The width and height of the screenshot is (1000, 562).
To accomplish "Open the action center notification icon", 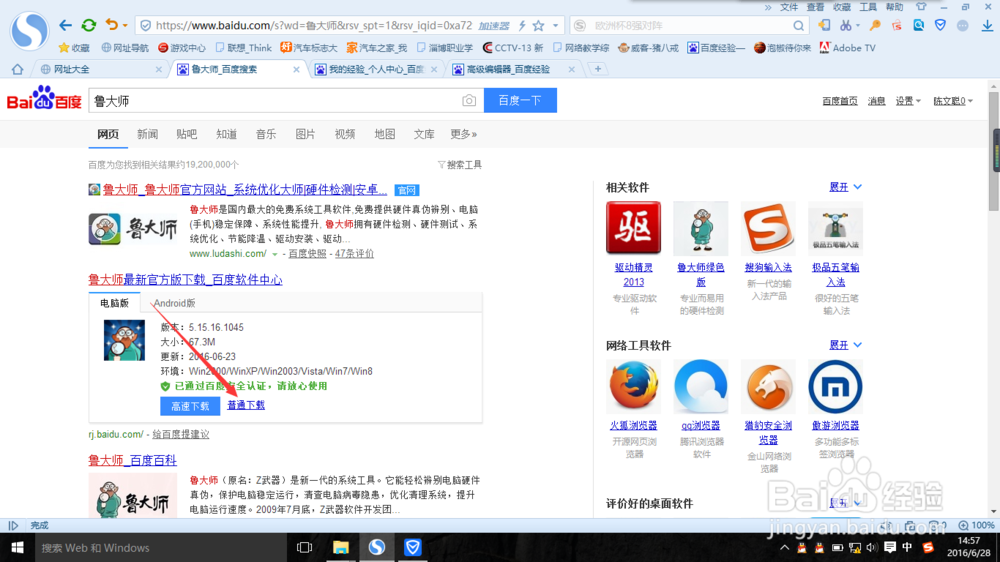I will pyautogui.click(x=890, y=547).
